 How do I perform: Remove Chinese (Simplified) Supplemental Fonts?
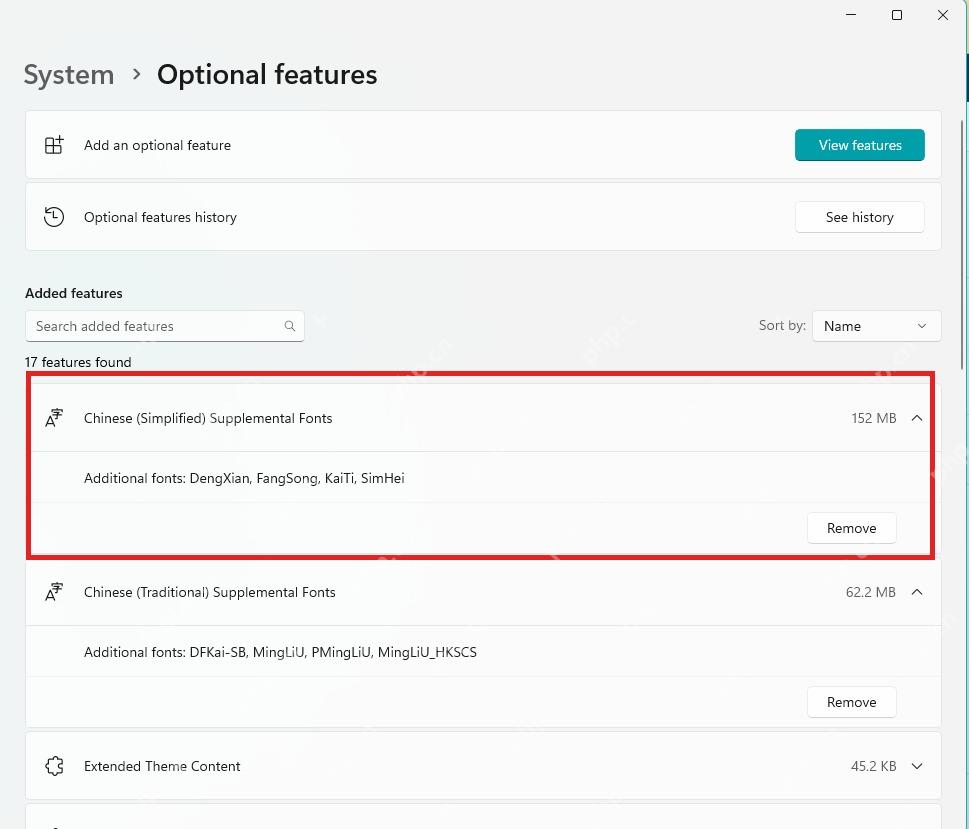852,528
